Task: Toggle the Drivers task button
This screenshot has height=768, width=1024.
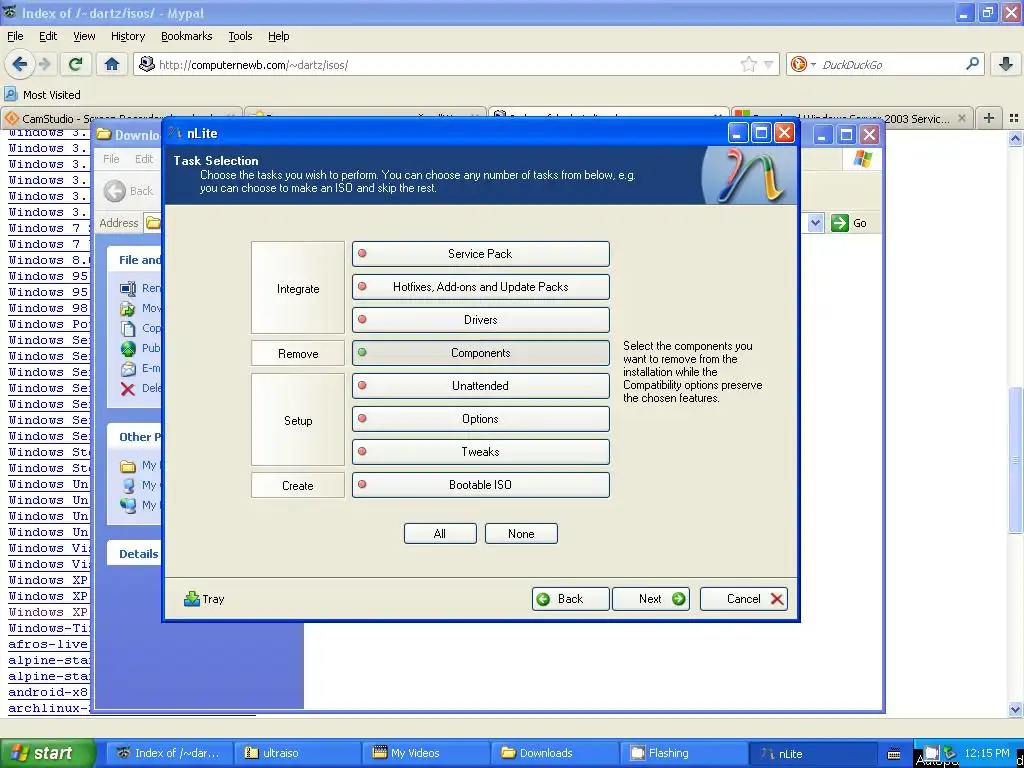Action: coord(481,320)
